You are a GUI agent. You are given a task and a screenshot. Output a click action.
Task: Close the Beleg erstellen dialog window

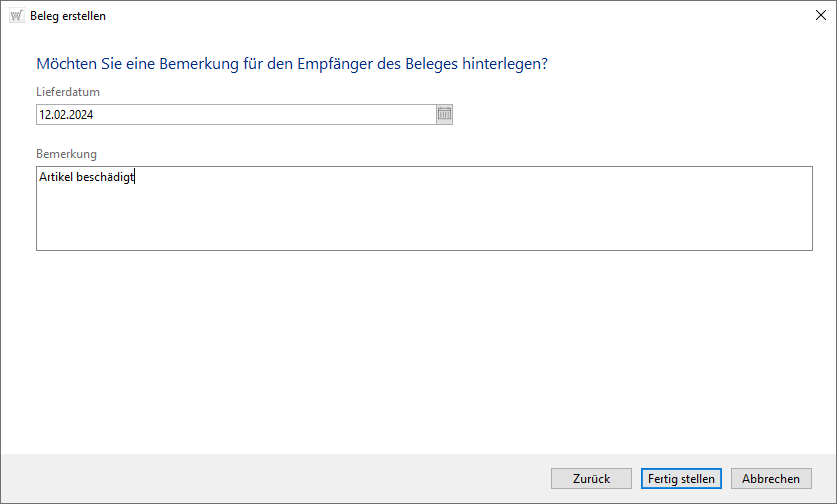[820, 16]
